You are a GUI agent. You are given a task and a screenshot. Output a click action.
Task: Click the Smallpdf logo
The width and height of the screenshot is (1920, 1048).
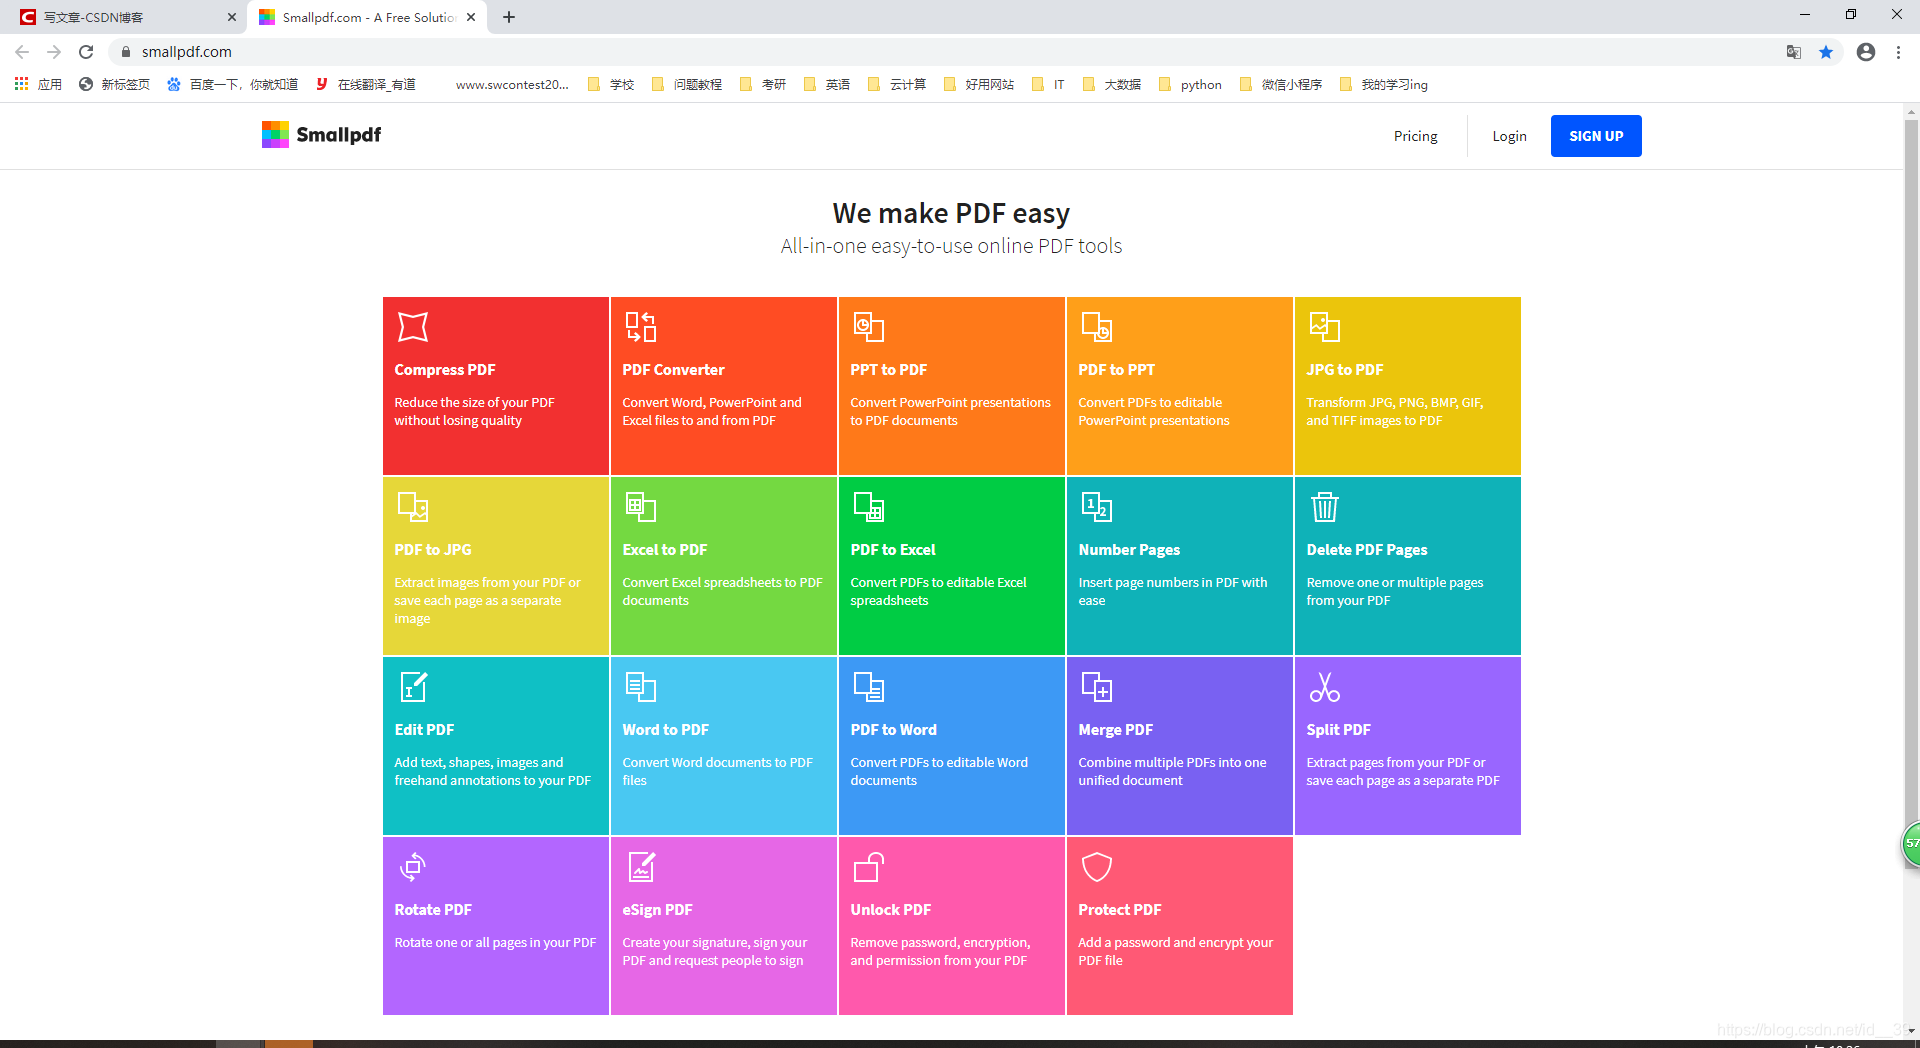click(x=321, y=135)
